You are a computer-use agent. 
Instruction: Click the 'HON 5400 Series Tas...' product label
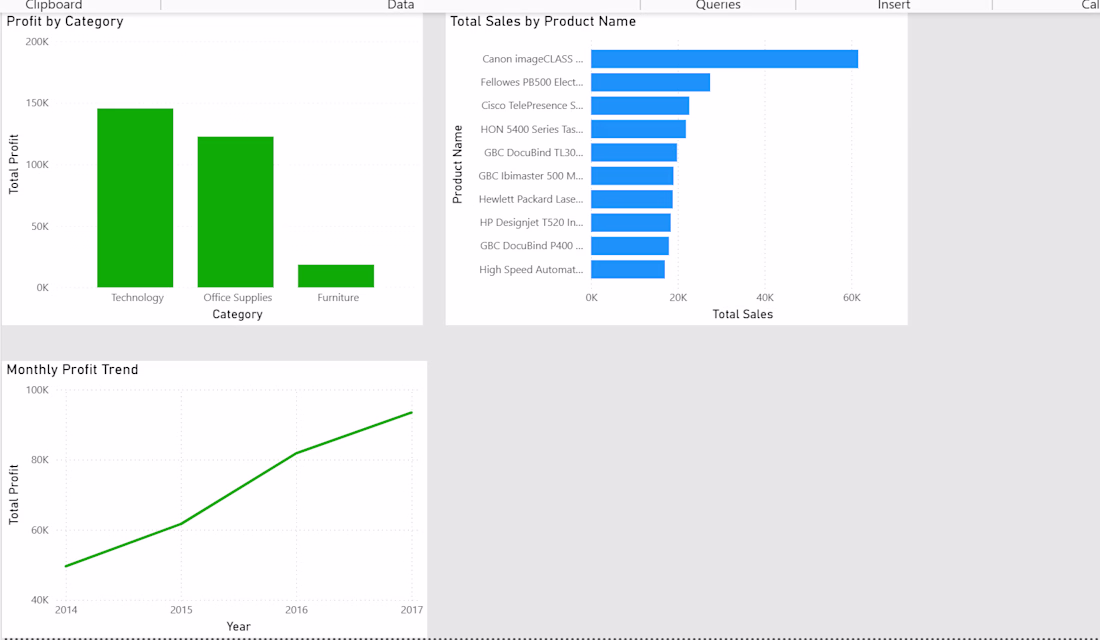pos(532,129)
